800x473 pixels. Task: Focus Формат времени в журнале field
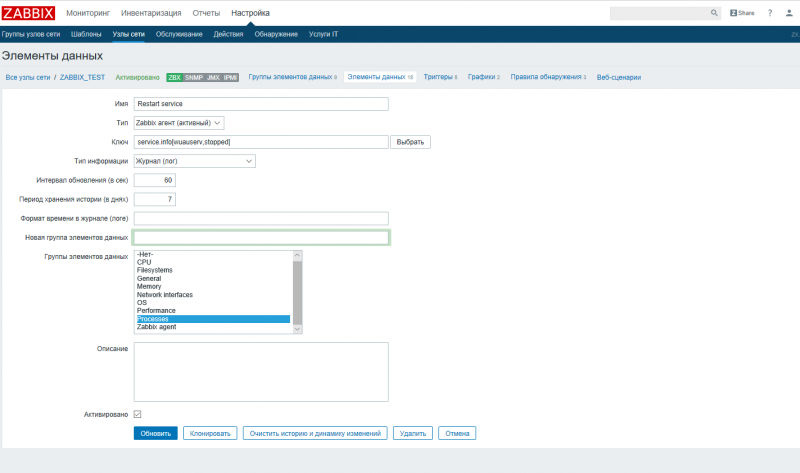pyautogui.click(x=261, y=218)
